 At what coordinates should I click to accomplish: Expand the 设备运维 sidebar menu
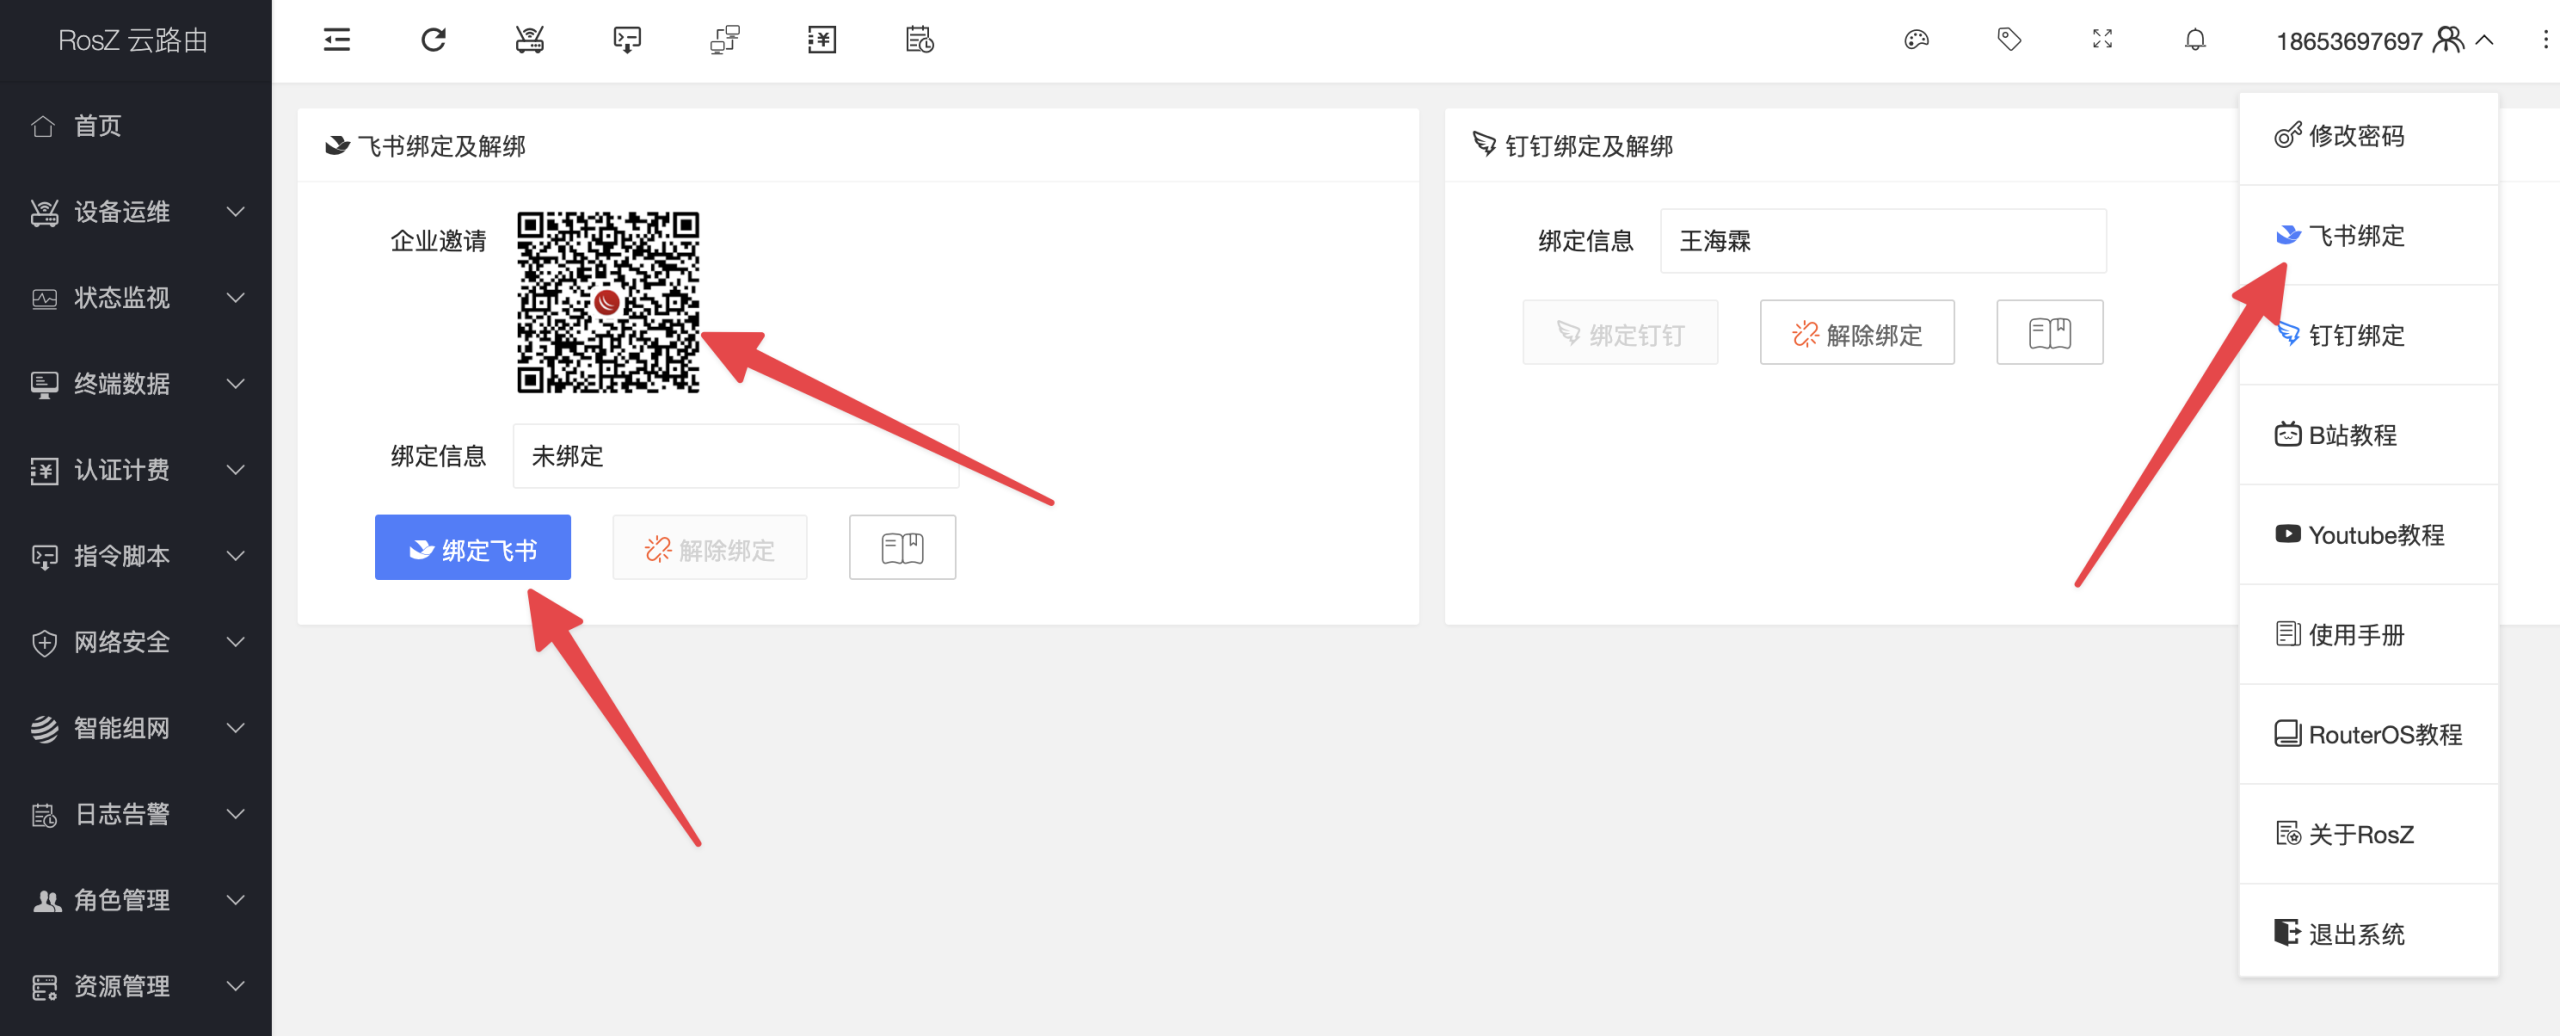(136, 212)
